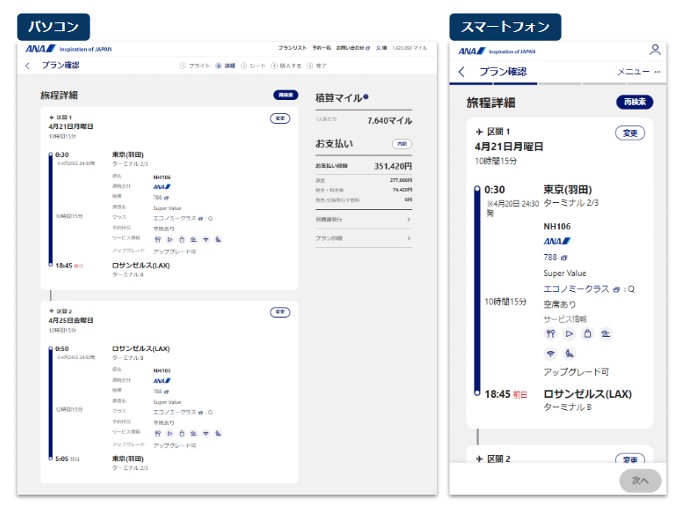Click the 内訳 button beside お支払い
The width and height of the screenshot is (690, 512).
point(402,144)
